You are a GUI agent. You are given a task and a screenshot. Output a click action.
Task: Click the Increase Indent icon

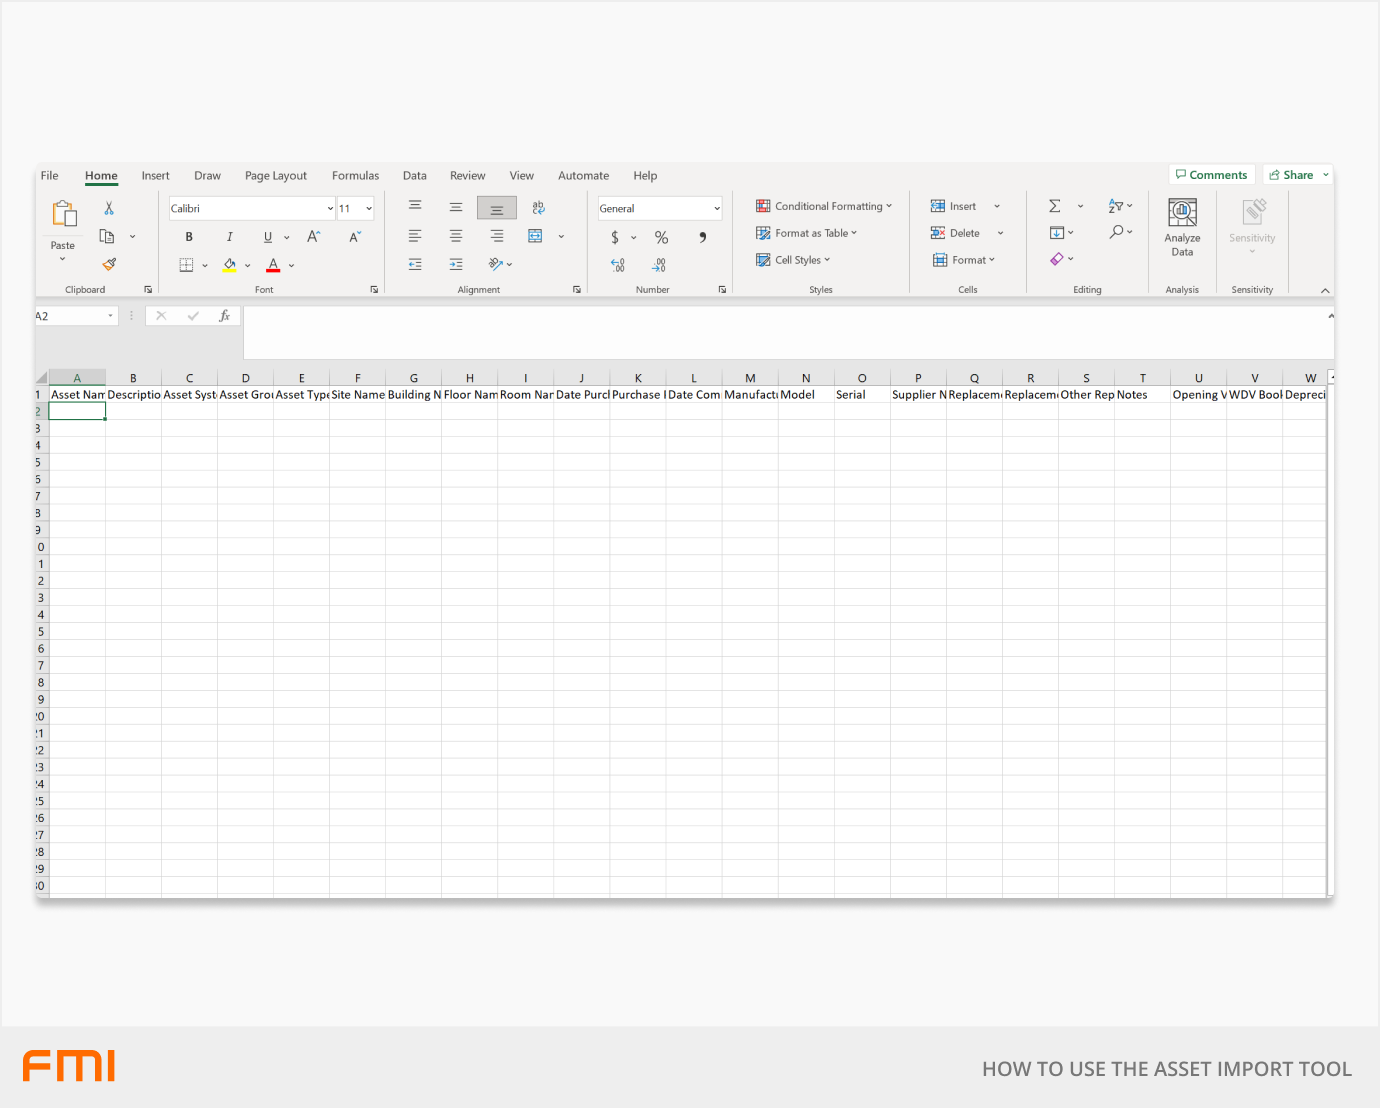(x=456, y=264)
